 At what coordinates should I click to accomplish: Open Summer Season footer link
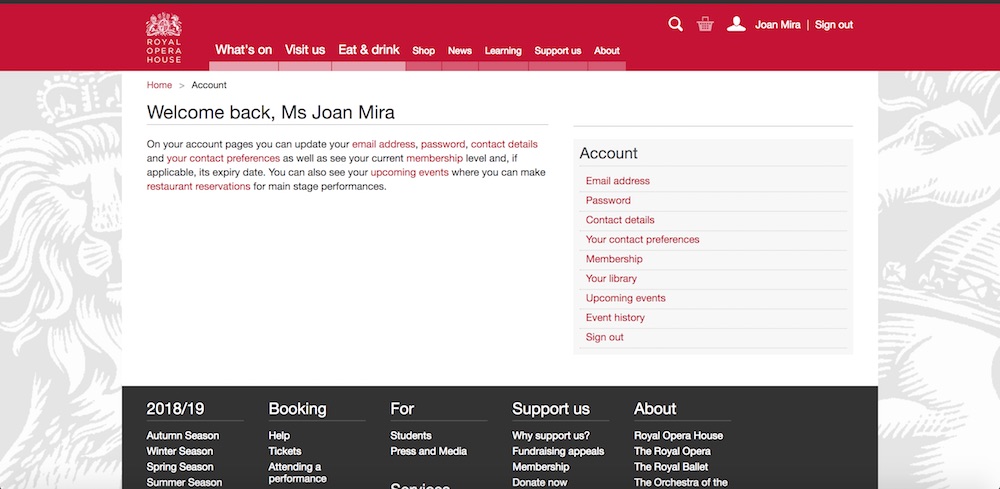184,483
